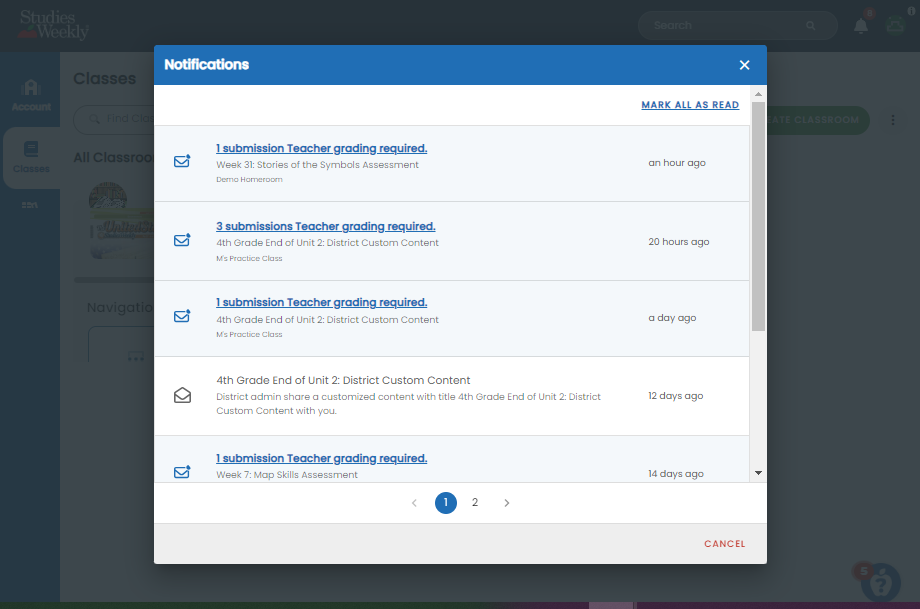Select page 1 of notifications
Screen dimensions: 920x609
click(446, 503)
